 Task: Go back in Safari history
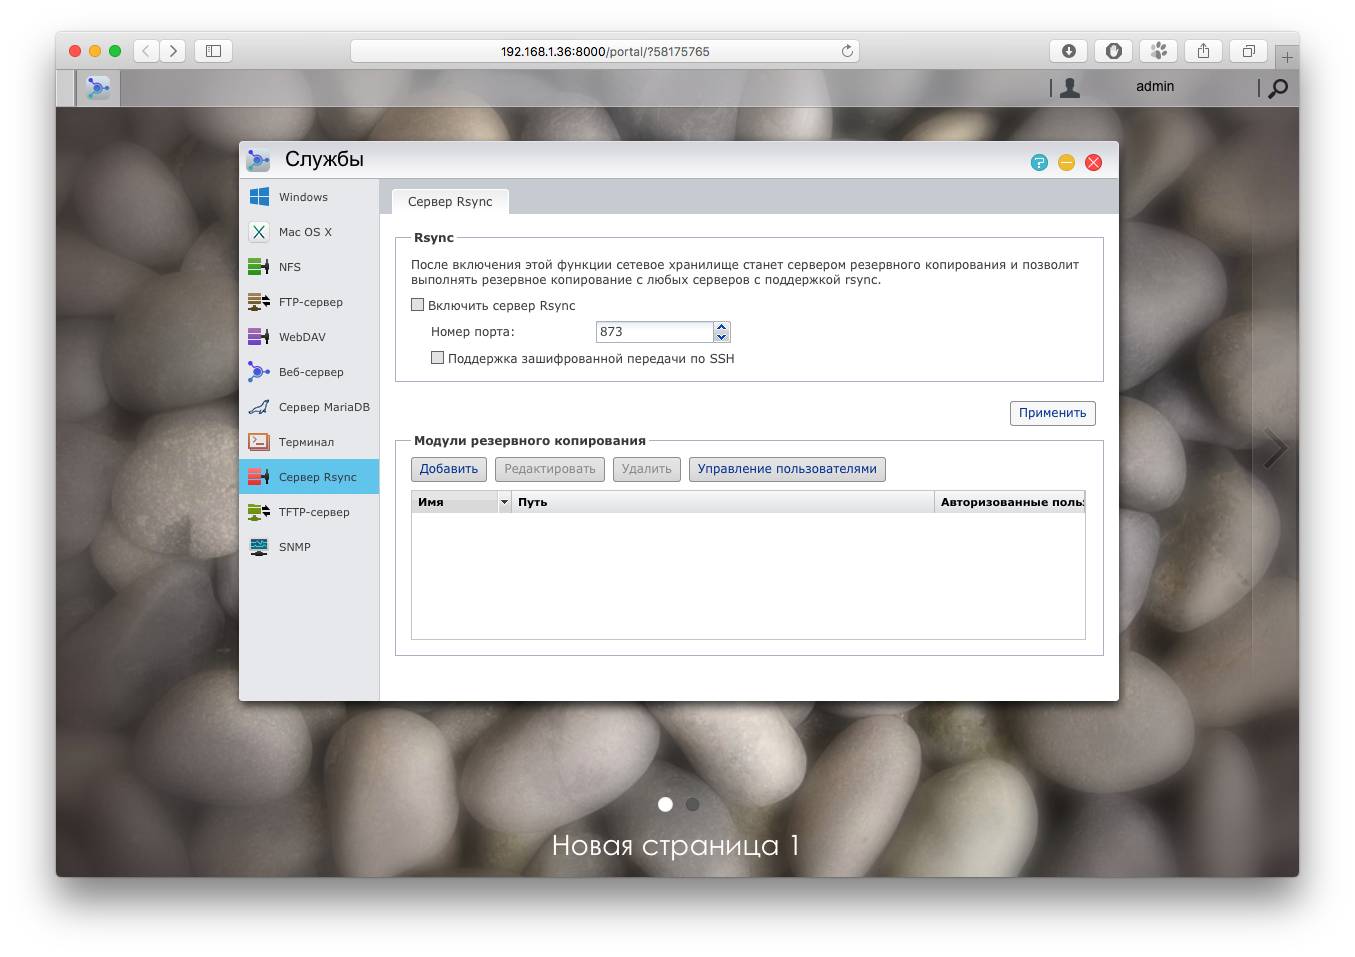[x=146, y=51]
